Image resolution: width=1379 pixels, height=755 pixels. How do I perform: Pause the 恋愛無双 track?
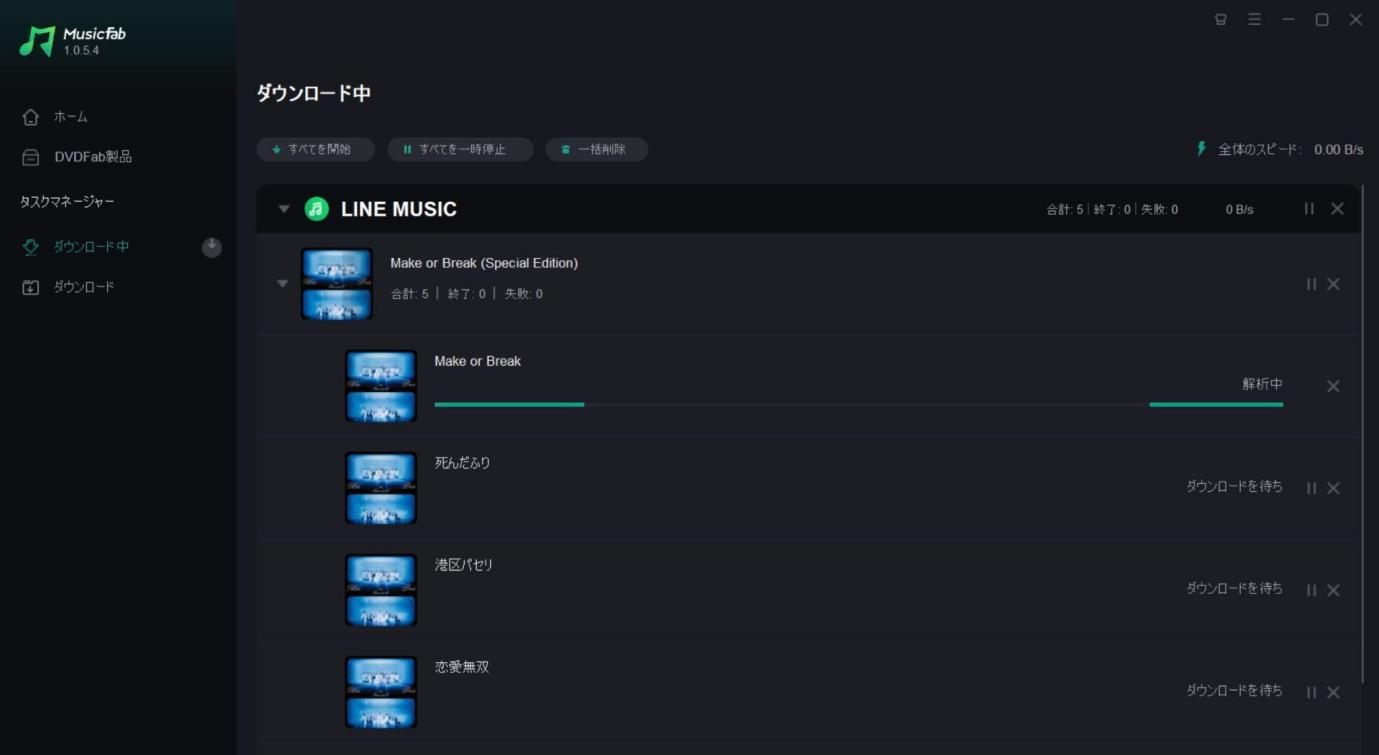coord(1311,692)
